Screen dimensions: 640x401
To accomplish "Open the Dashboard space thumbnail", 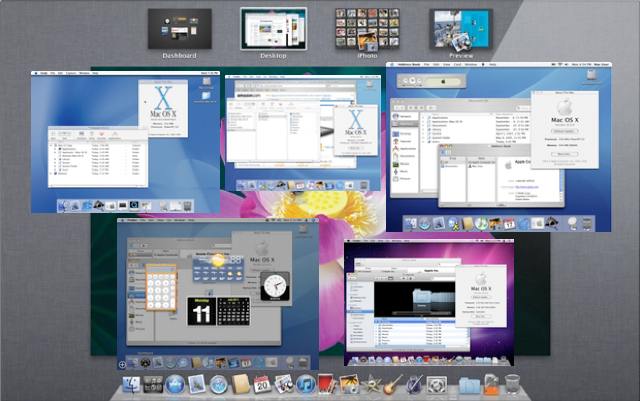I will coord(180,29).
